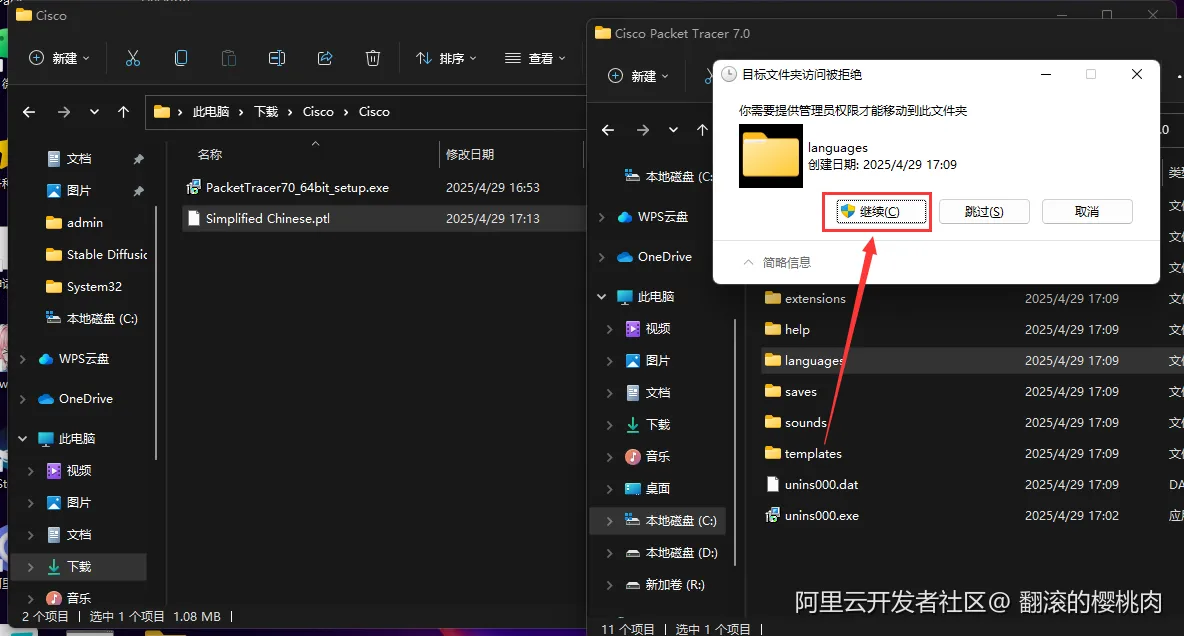
Task: Select 下载 in Cisco window sidebar tree
Action: (x=79, y=567)
